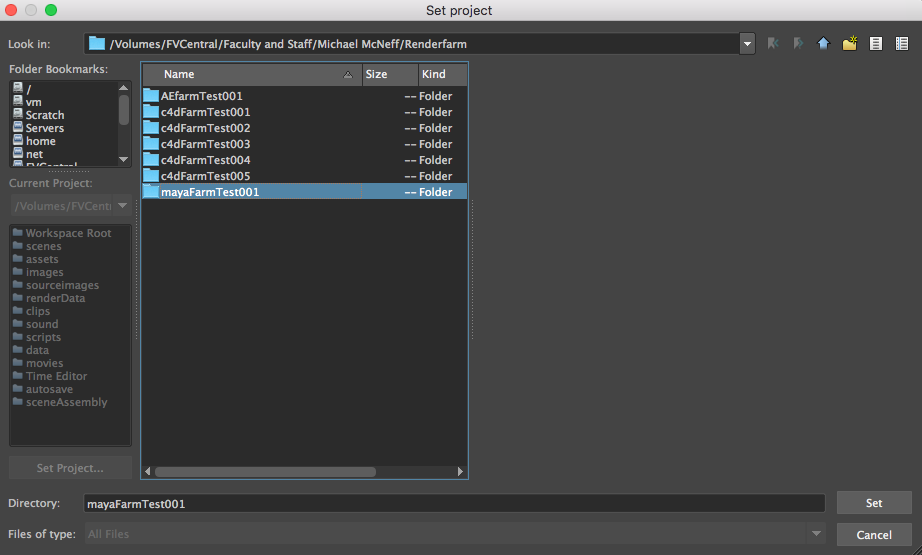The width and height of the screenshot is (922, 555).
Task: Click the movies workspace folder
Action: 38,363
